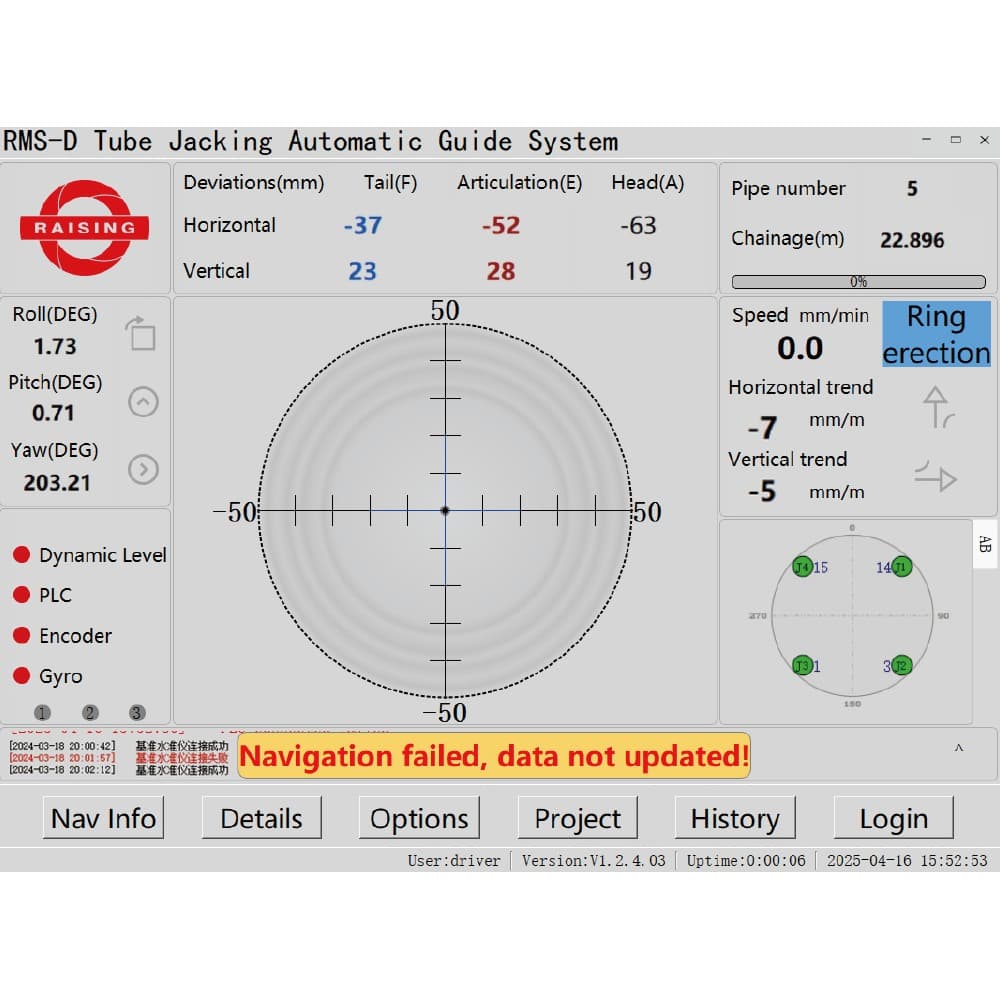This screenshot has height=1000, width=1000.
Task: Click the Head horizontal value -63
Action: (638, 225)
